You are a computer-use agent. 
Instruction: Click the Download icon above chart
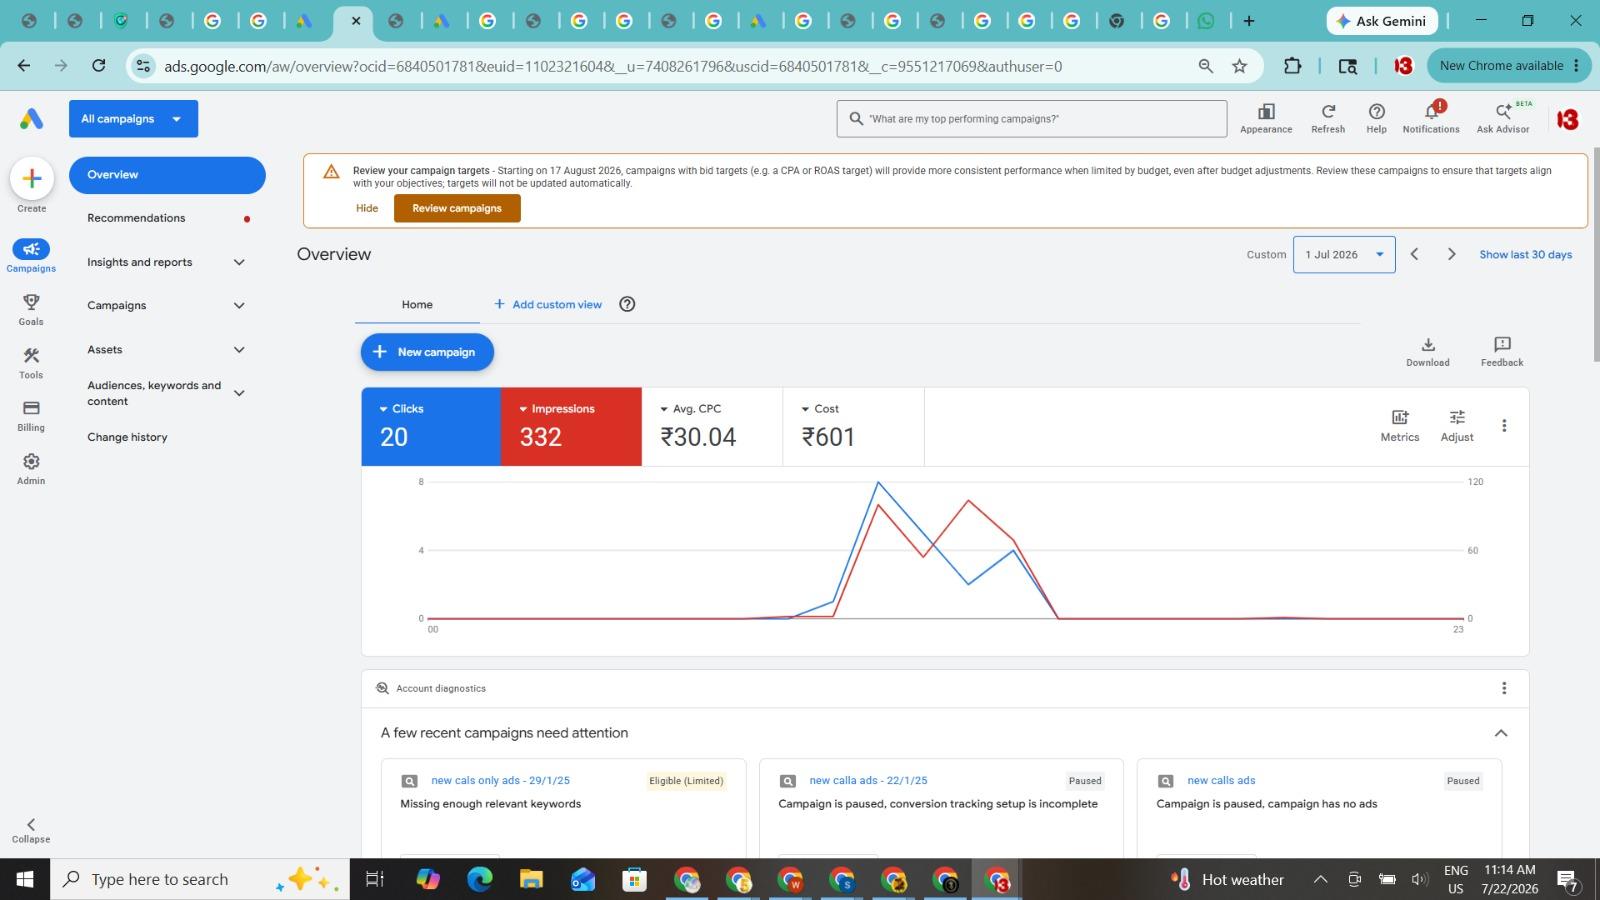pos(1428,344)
